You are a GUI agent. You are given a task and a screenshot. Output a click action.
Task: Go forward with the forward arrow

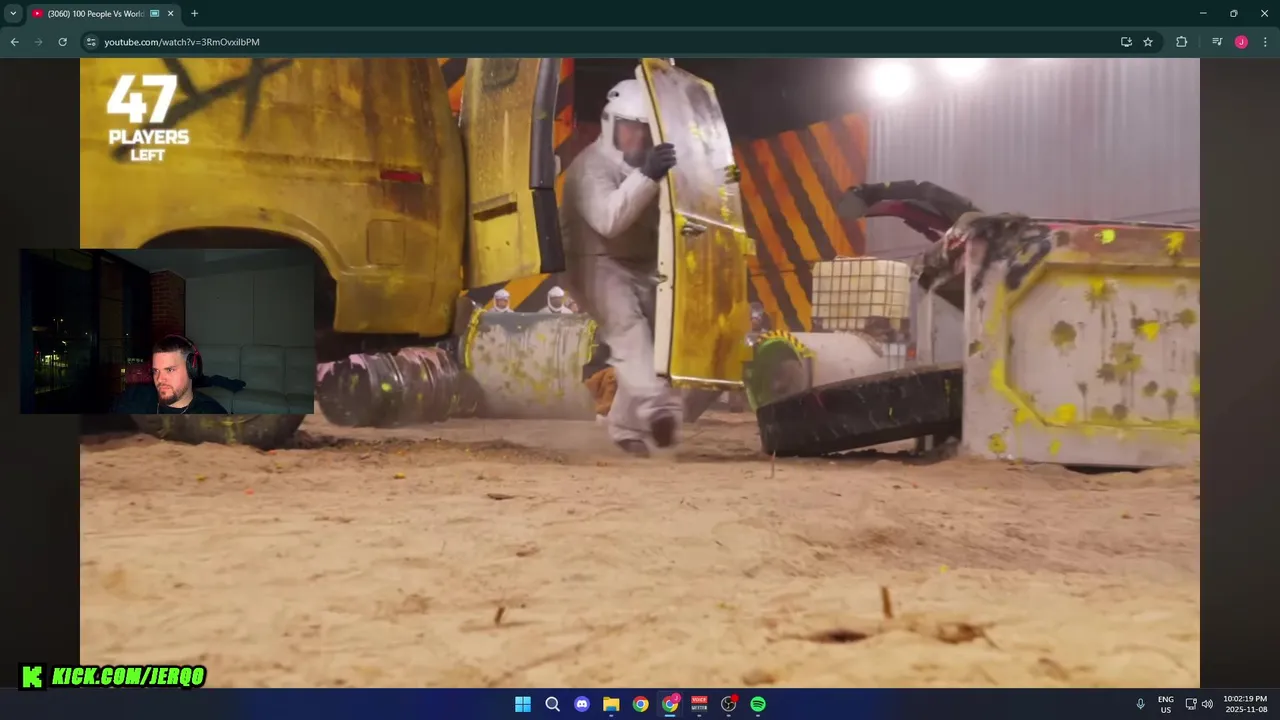[x=38, y=42]
